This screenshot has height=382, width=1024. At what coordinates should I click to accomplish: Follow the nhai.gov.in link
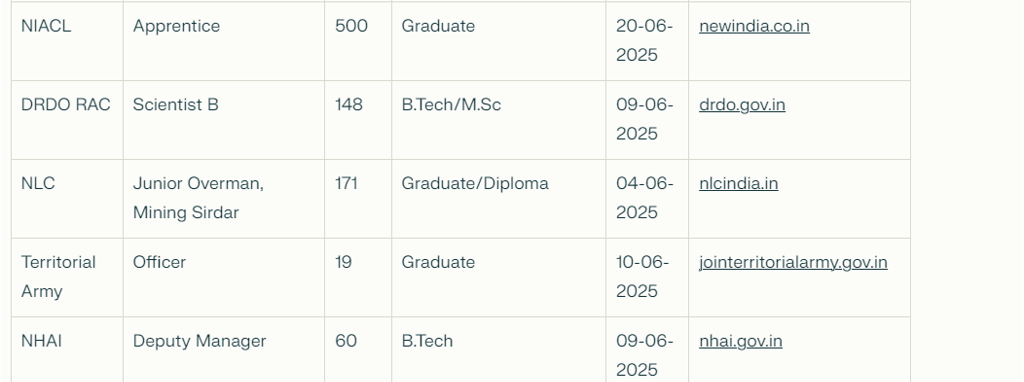pos(741,342)
